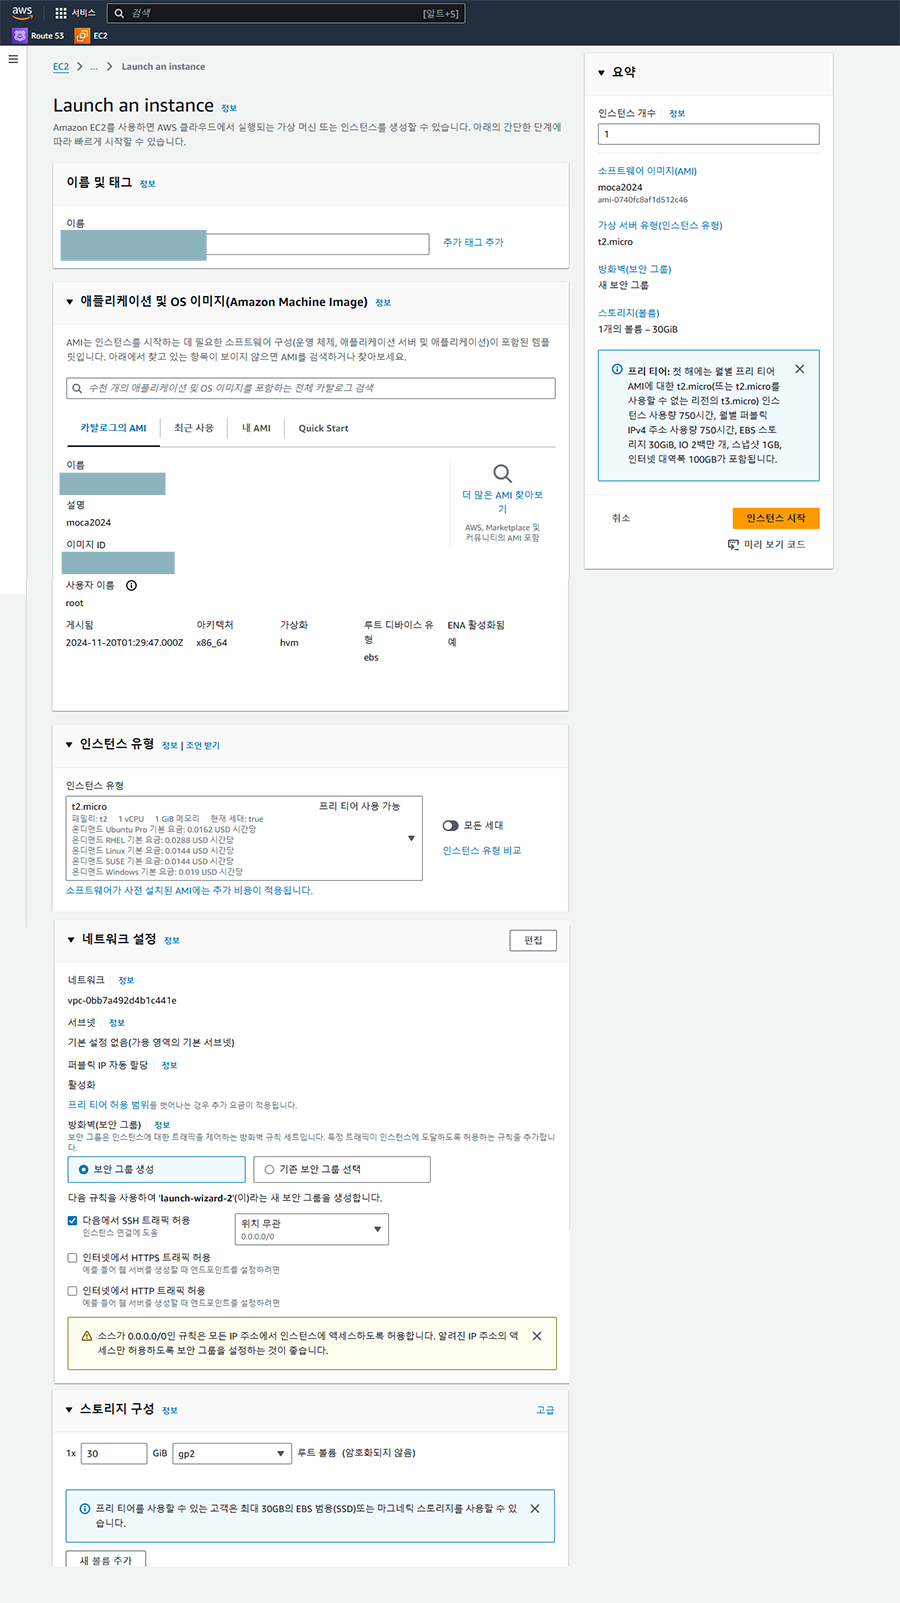Collapse the 네트워크 설정 section
The width and height of the screenshot is (900, 1603).
pos(71,940)
